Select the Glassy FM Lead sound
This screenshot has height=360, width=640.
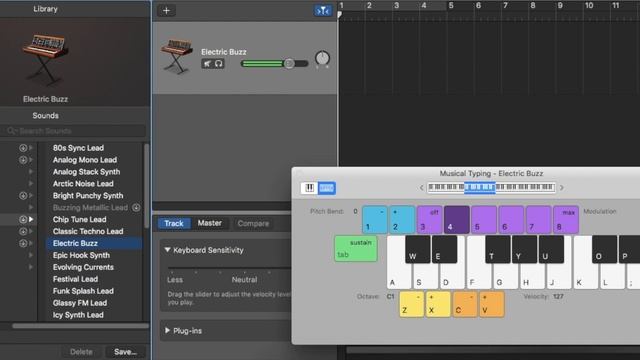pyautogui.click(x=80, y=303)
